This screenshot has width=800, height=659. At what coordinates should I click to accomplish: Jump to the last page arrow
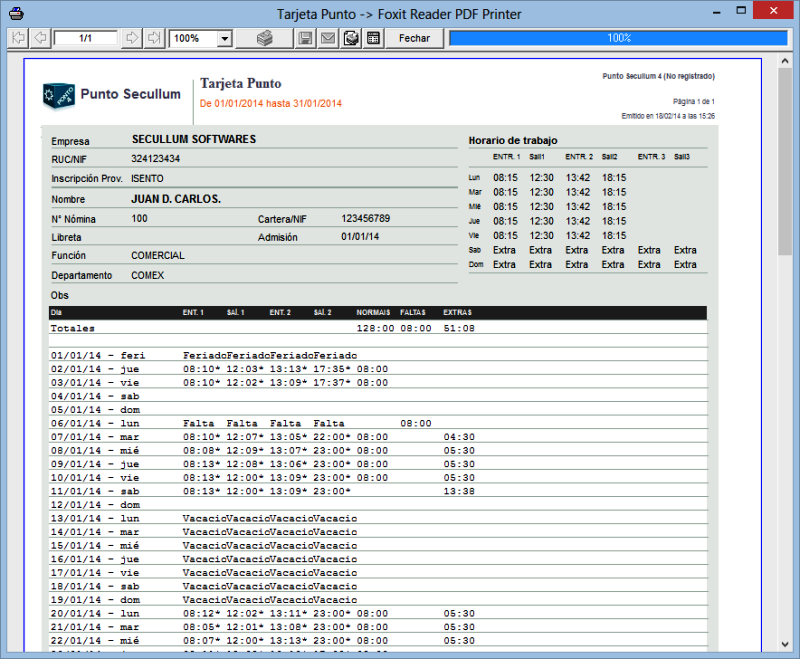[x=154, y=38]
